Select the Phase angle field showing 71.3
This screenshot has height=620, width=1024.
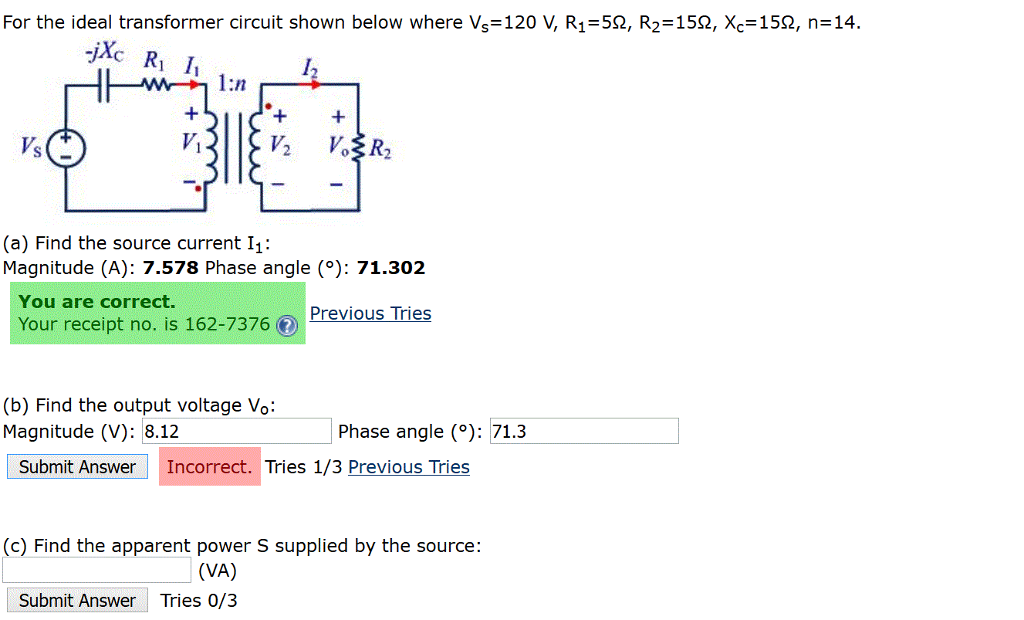click(x=585, y=430)
